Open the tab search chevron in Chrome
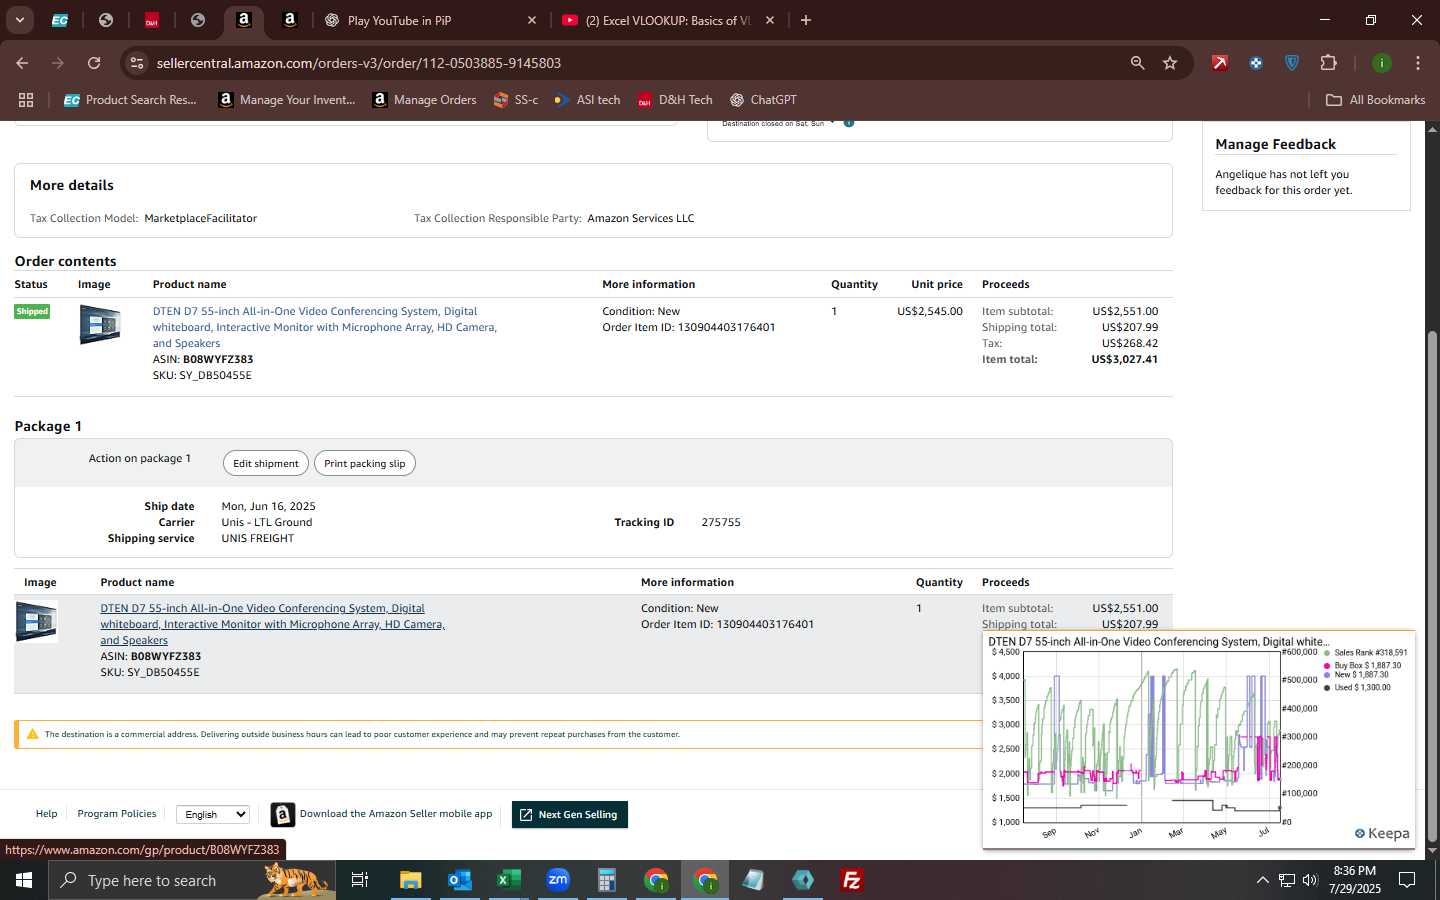1440x900 pixels. coord(19,20)
